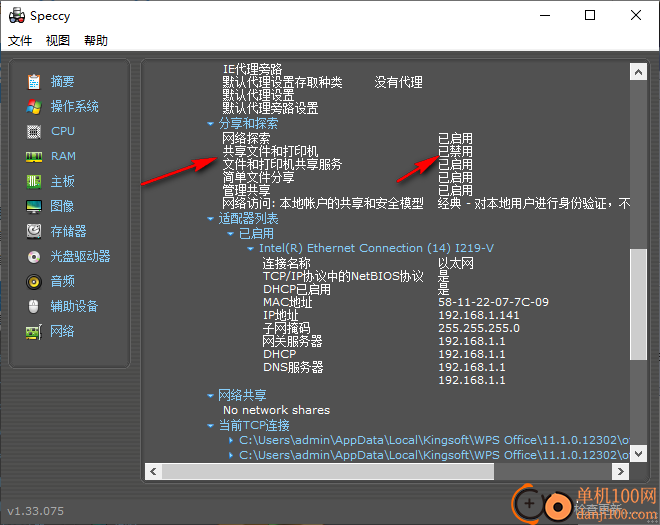Expand the second WPS Office TCP connection entry
The image size is (660, 525).
(231, 455)
